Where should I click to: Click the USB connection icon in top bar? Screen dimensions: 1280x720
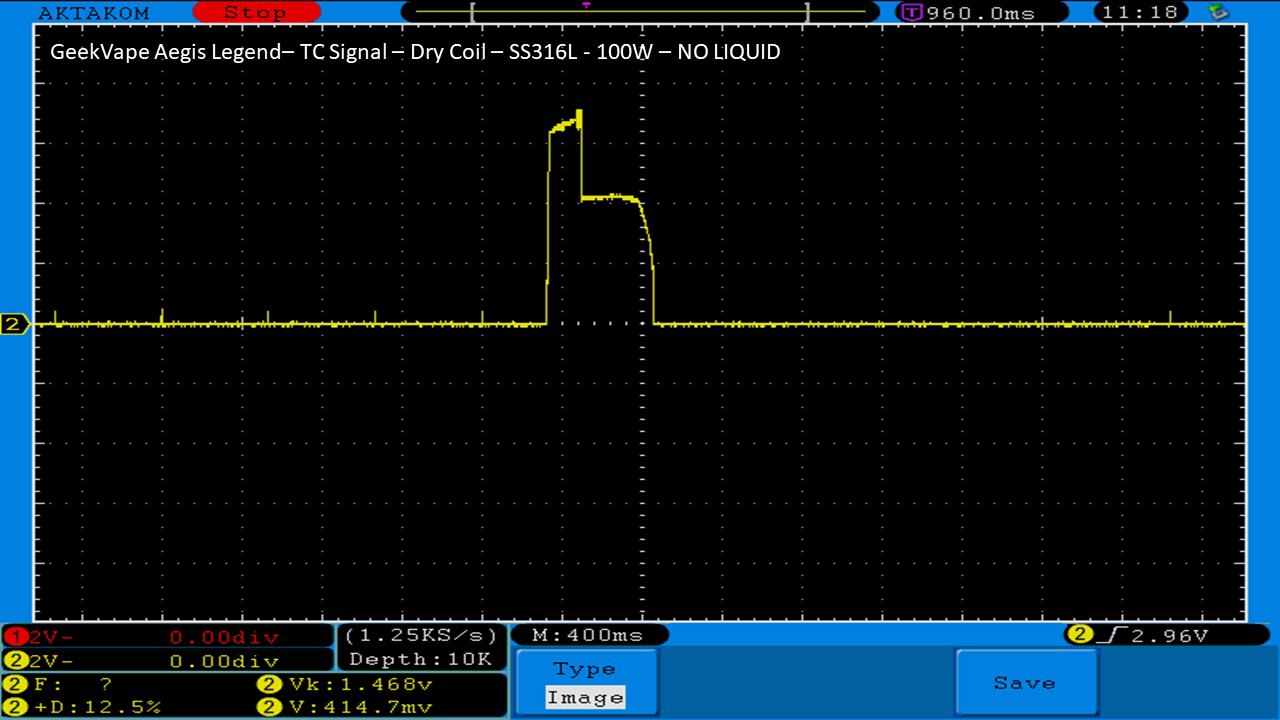[1218, 13]
